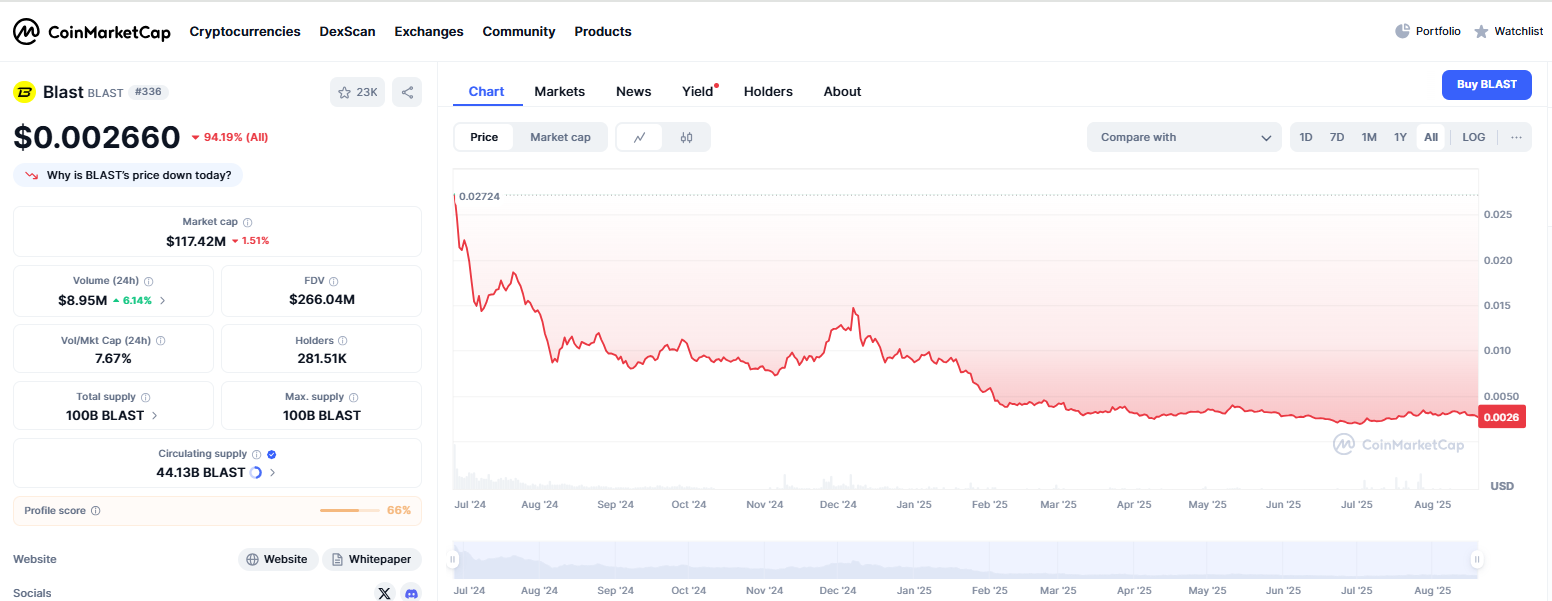Viewport: 1552px width, 601px height.
Task: Expand Circulating supply 44.13B BLAST chevron
Action: (272, 472)
